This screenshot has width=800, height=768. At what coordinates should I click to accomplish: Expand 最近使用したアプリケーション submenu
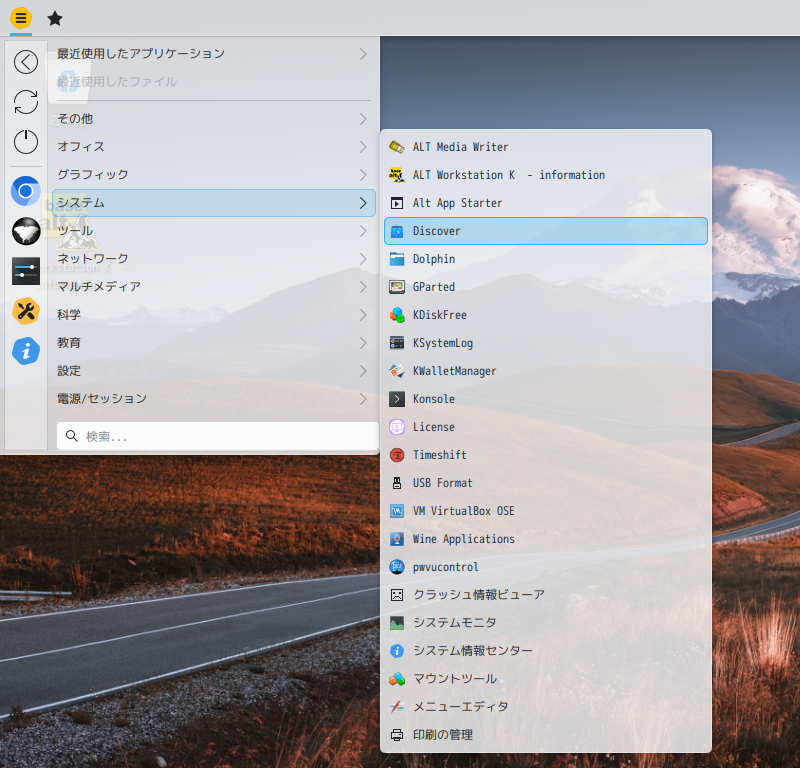(214, 54)
